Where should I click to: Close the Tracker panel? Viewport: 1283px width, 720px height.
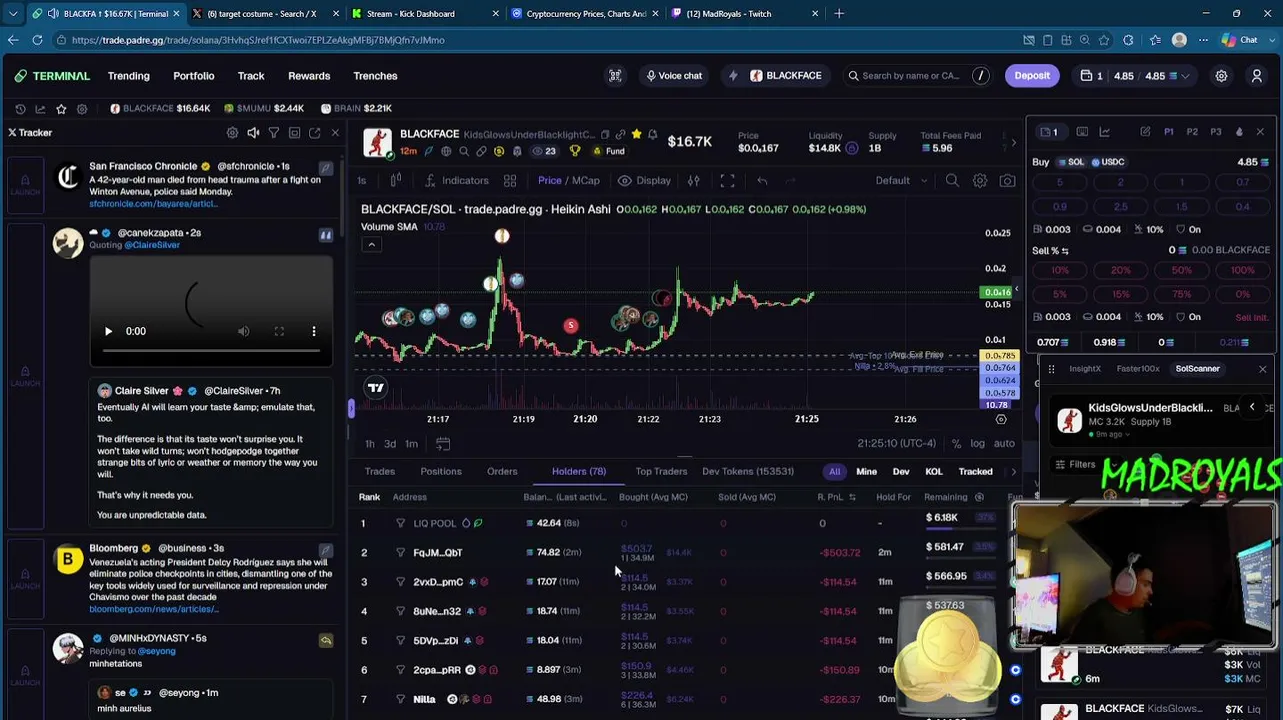coord(335,133)
